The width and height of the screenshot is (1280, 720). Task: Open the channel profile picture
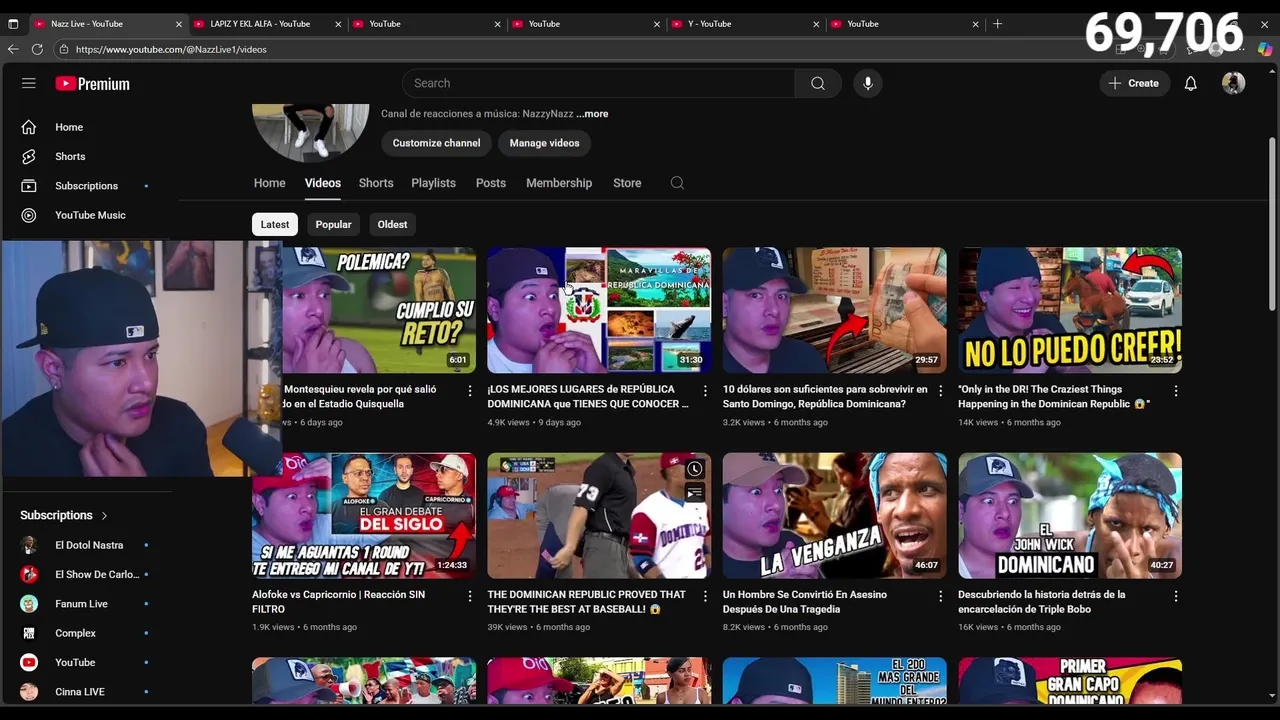(x=311, y=132)
